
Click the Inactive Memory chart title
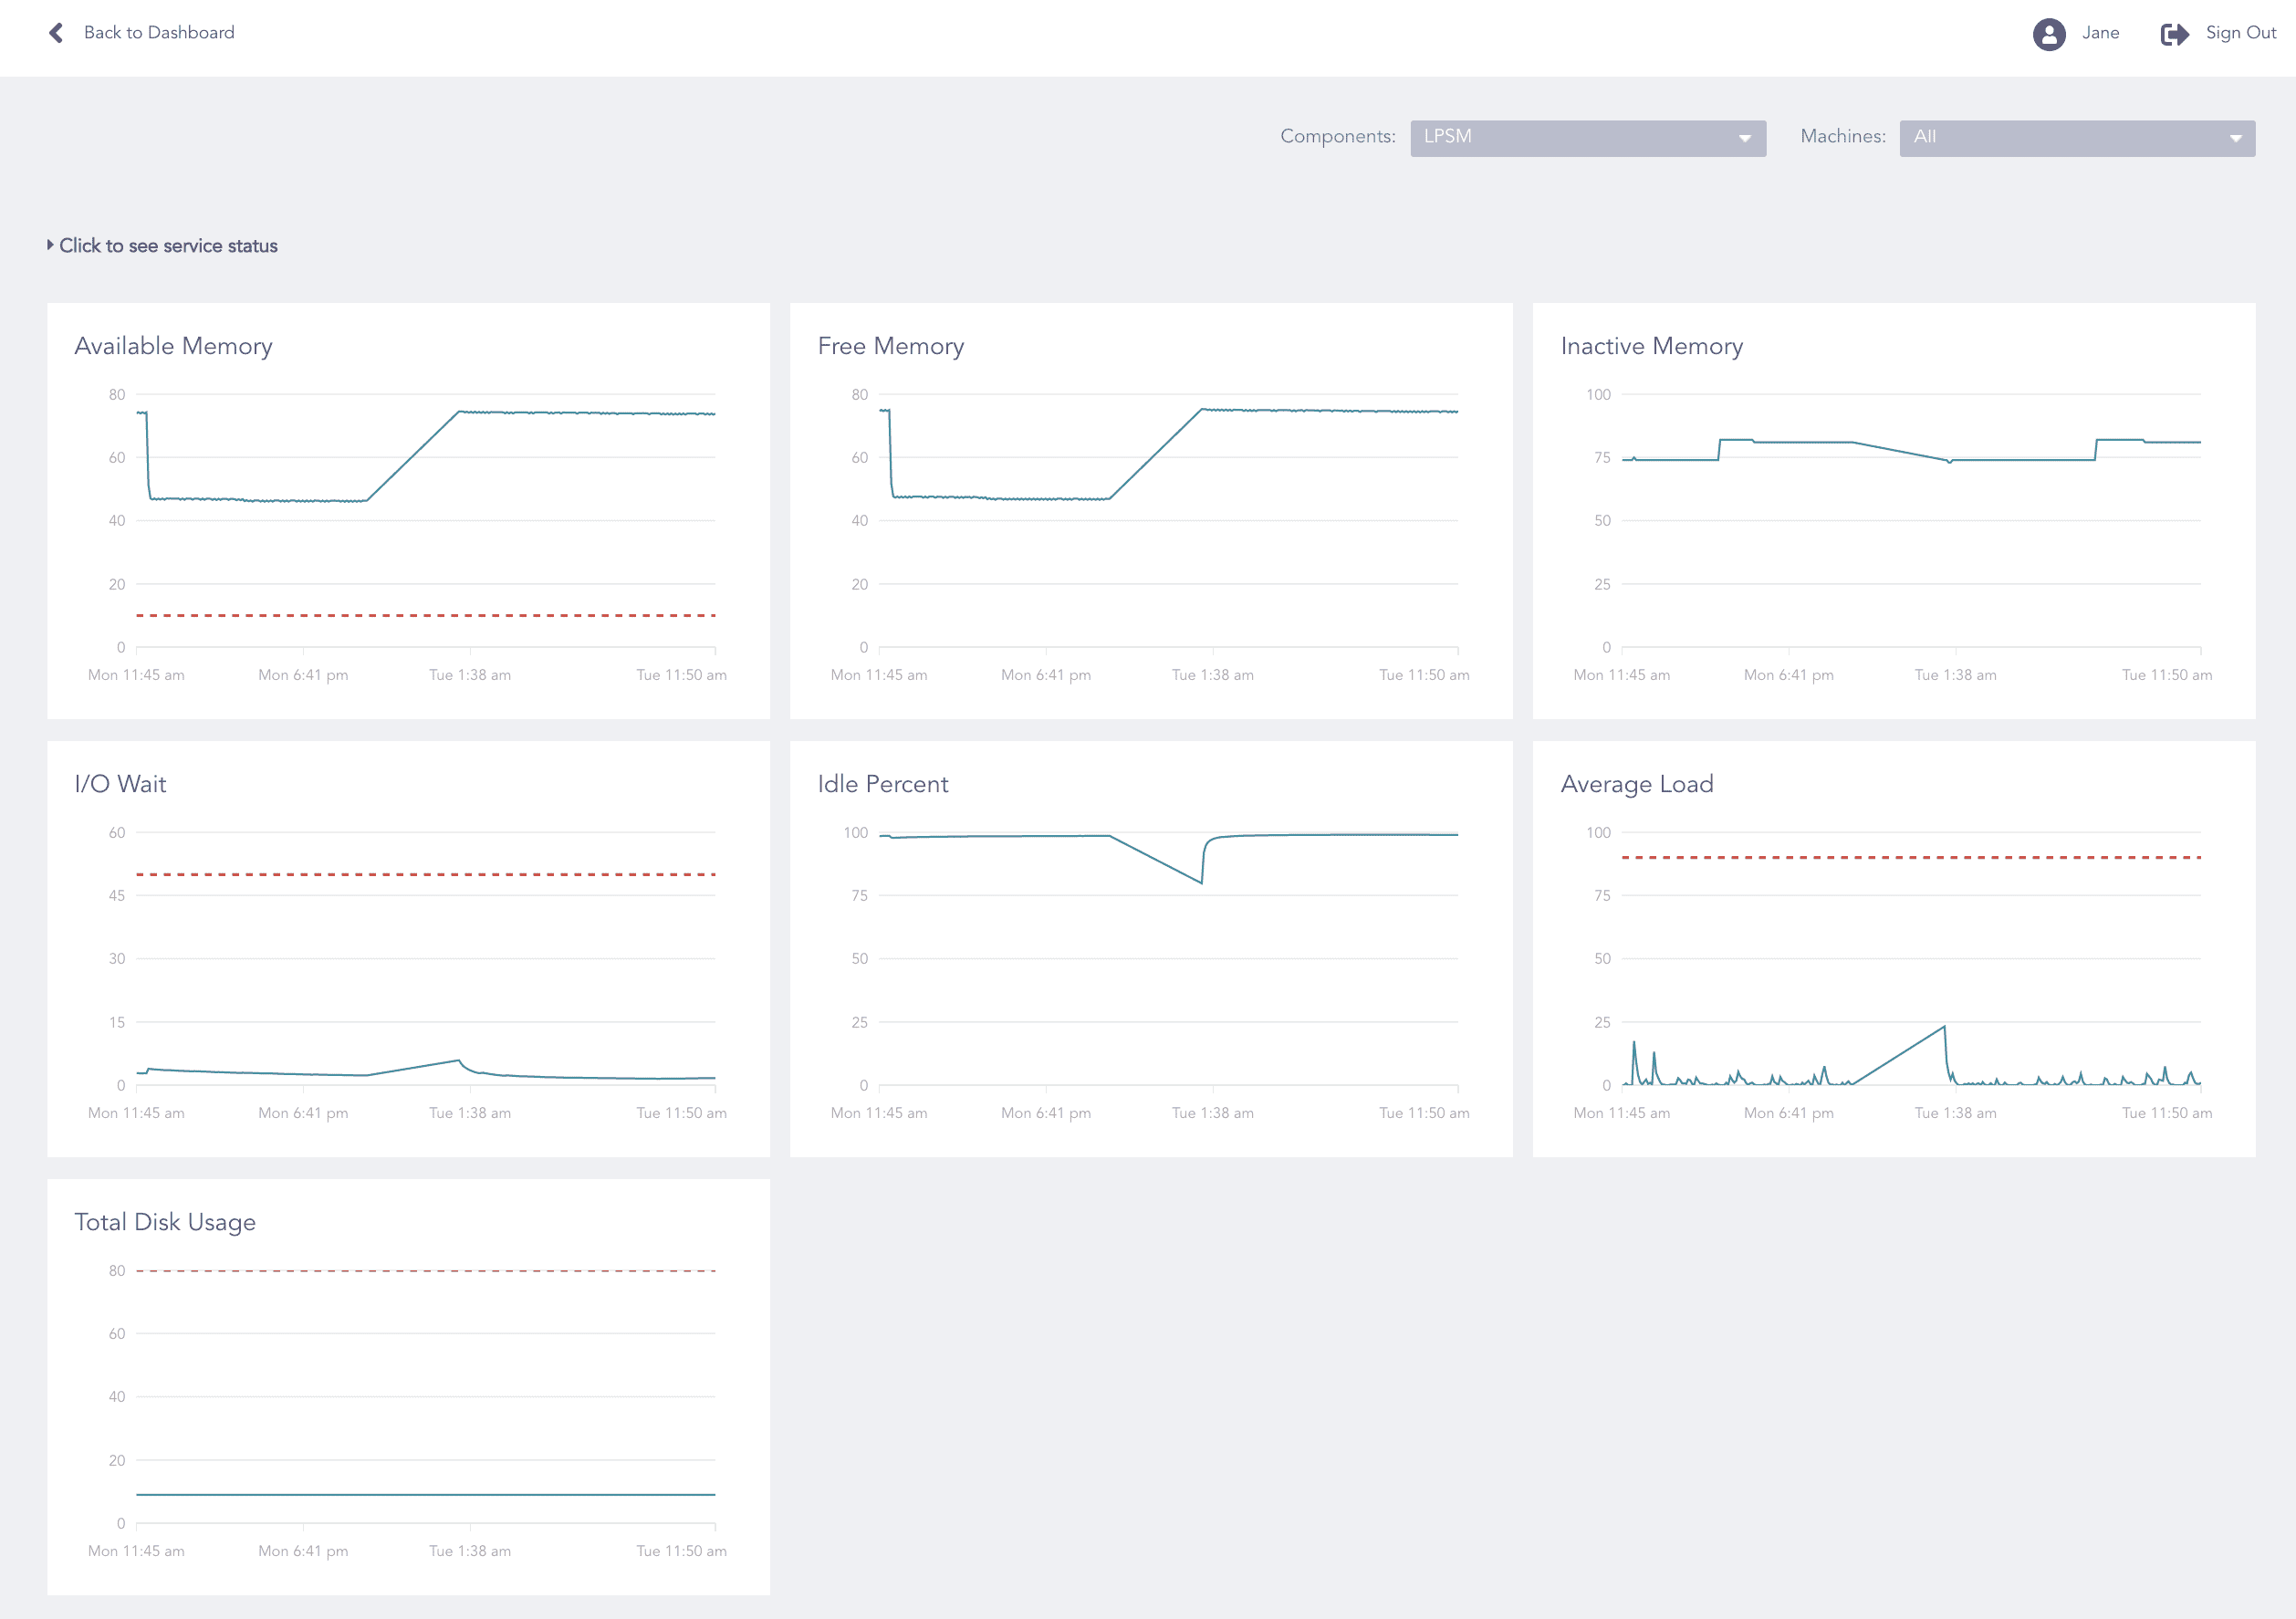(1651, 345)
